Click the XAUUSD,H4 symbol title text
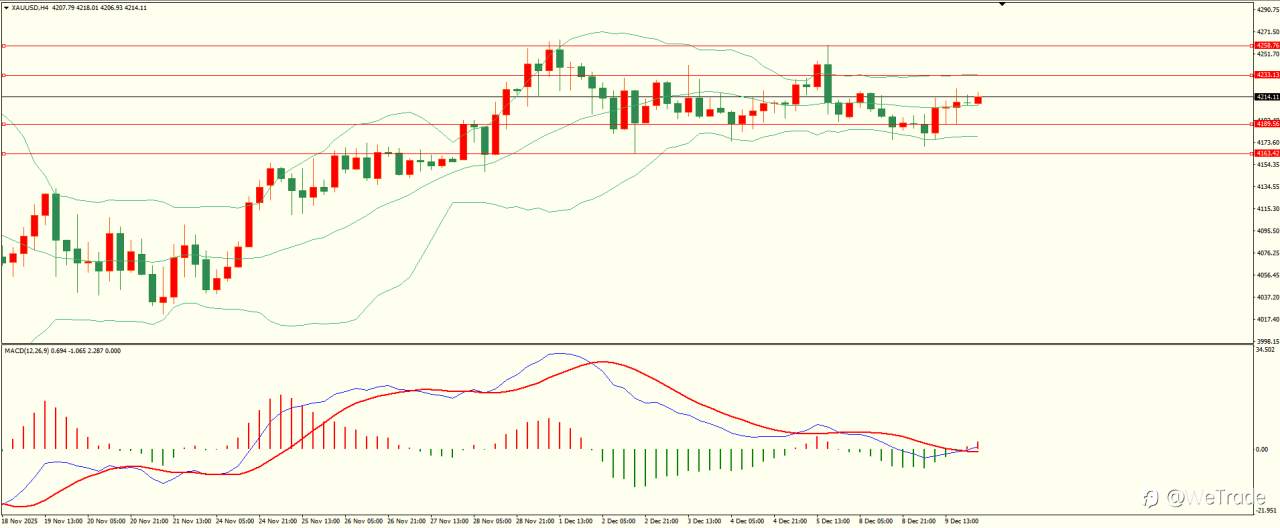The image size is (1280, 528). 31,7
